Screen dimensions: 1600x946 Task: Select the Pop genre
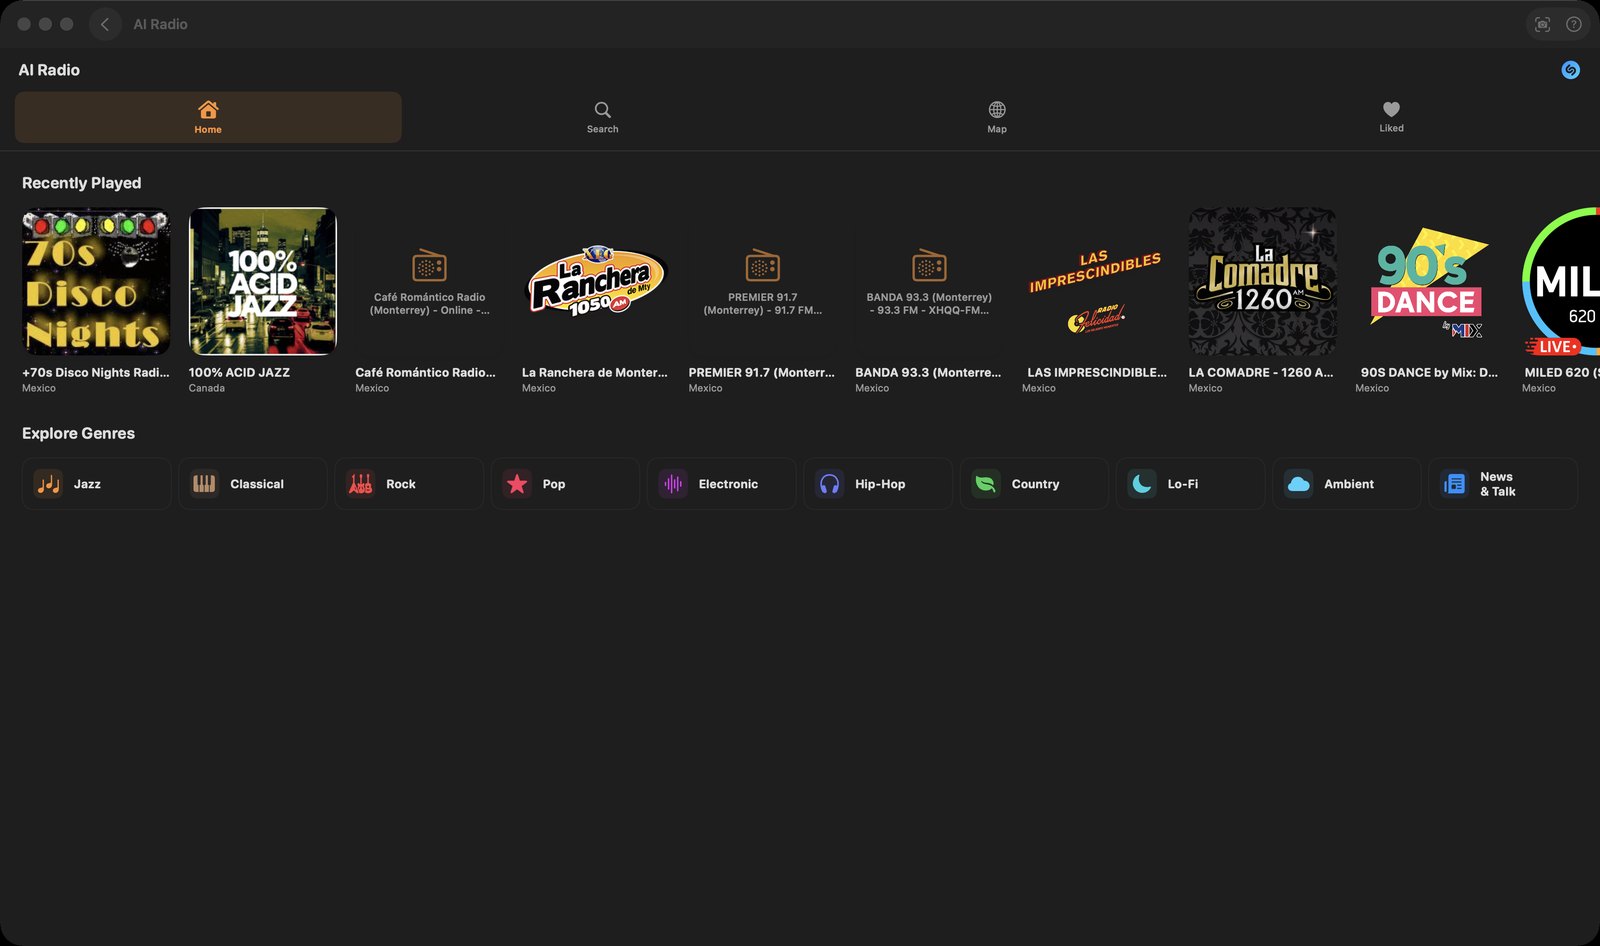[565, 484]
